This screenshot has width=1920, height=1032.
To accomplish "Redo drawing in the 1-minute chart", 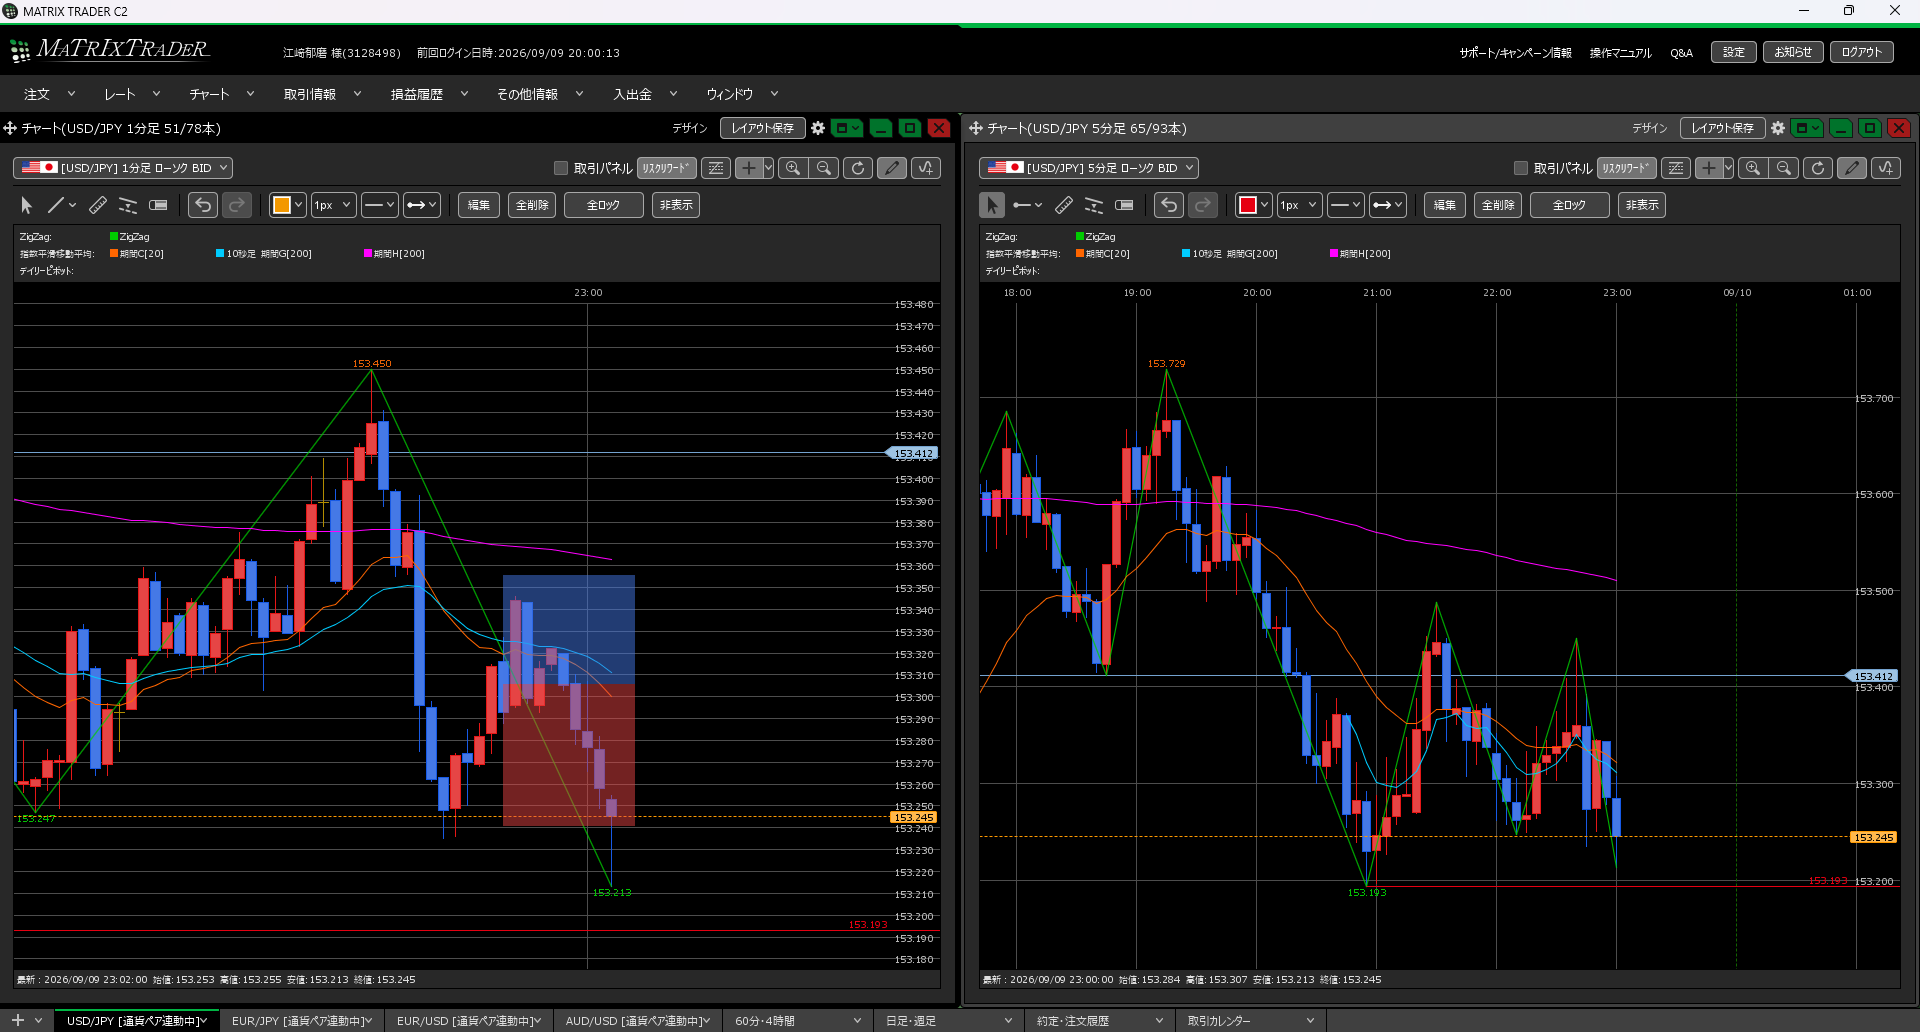I will 237,205.
